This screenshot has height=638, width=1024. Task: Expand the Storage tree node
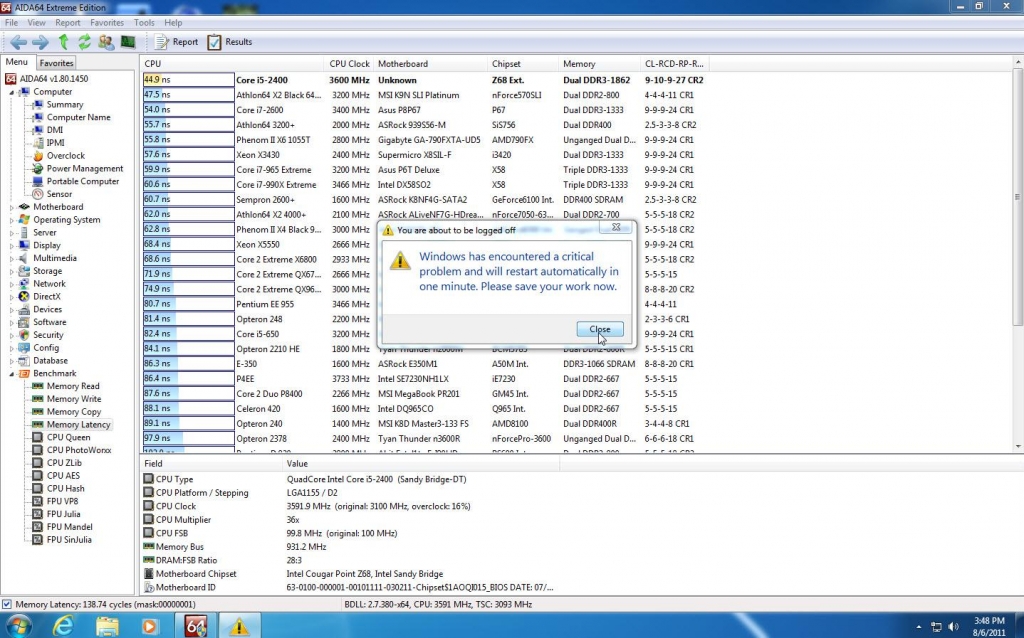click(12, 271)
